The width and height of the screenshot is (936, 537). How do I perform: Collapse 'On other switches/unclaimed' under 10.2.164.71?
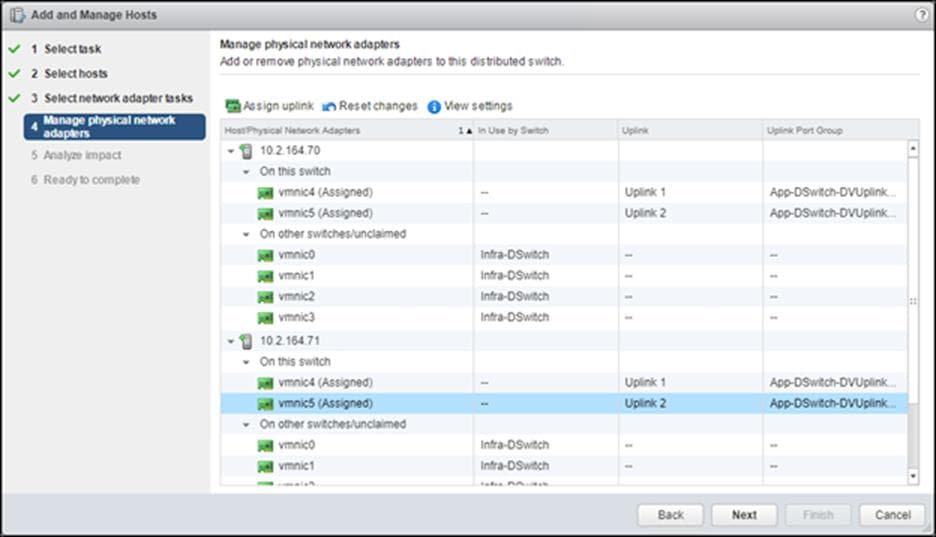246,425
